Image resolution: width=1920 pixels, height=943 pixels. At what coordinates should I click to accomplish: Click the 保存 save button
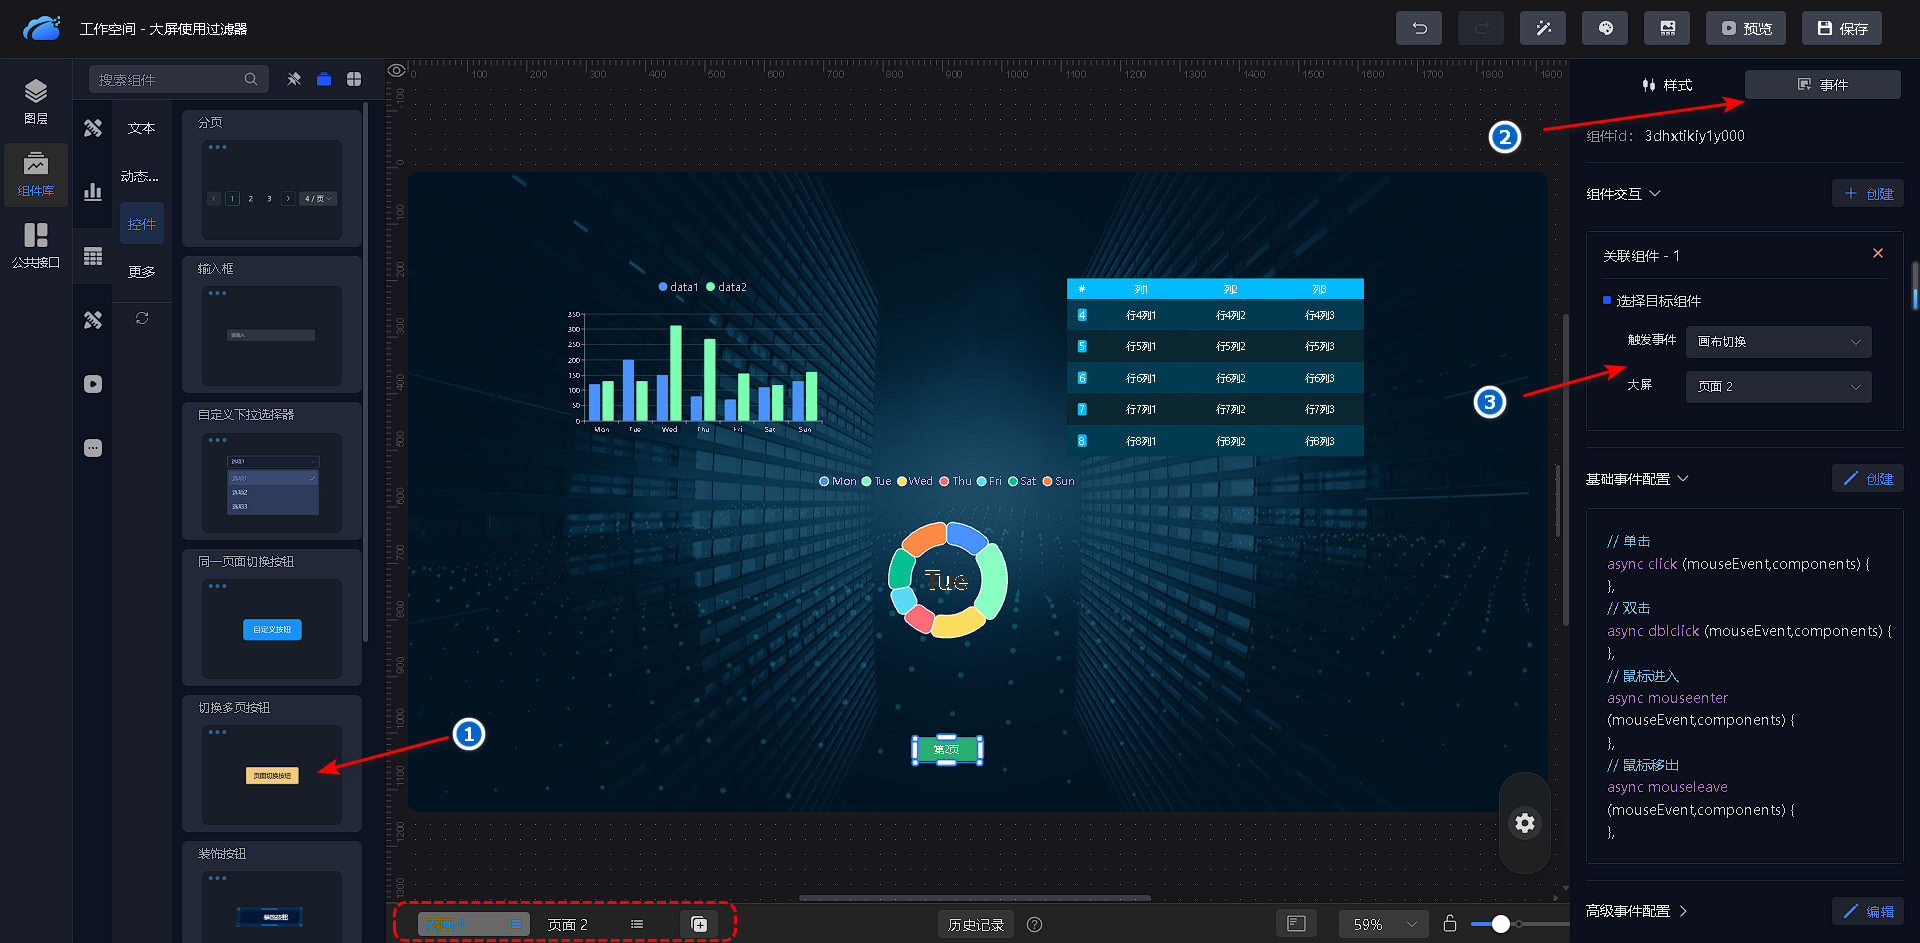click(1841, 28)
